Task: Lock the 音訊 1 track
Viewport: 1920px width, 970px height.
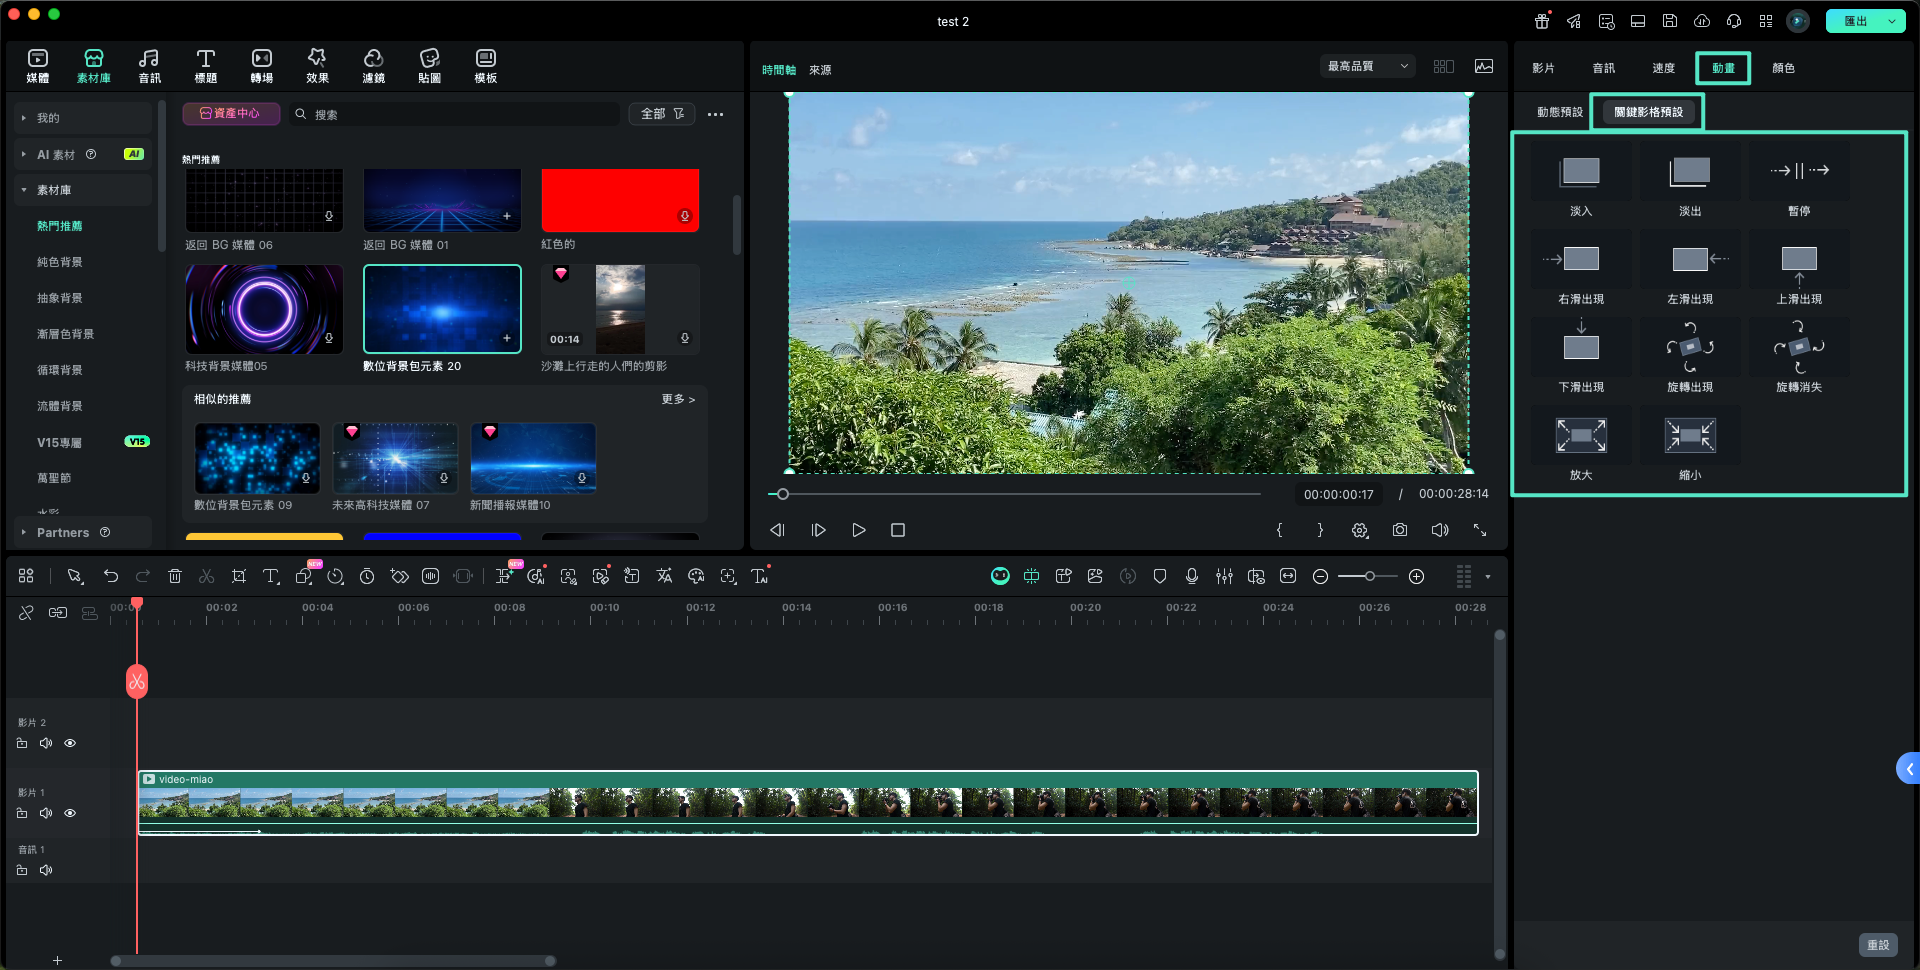Action: 22,870
